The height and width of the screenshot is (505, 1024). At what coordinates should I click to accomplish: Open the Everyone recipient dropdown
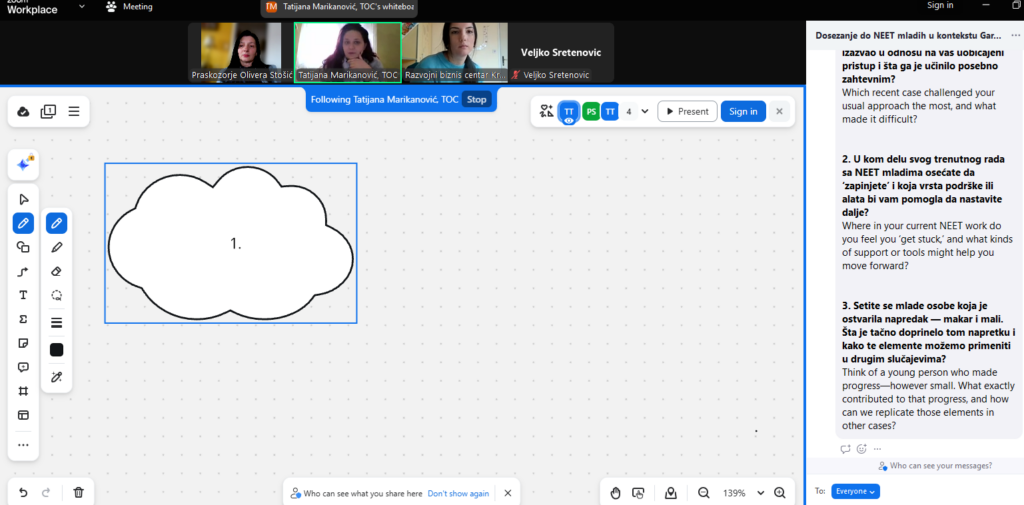tap(855, 491)
